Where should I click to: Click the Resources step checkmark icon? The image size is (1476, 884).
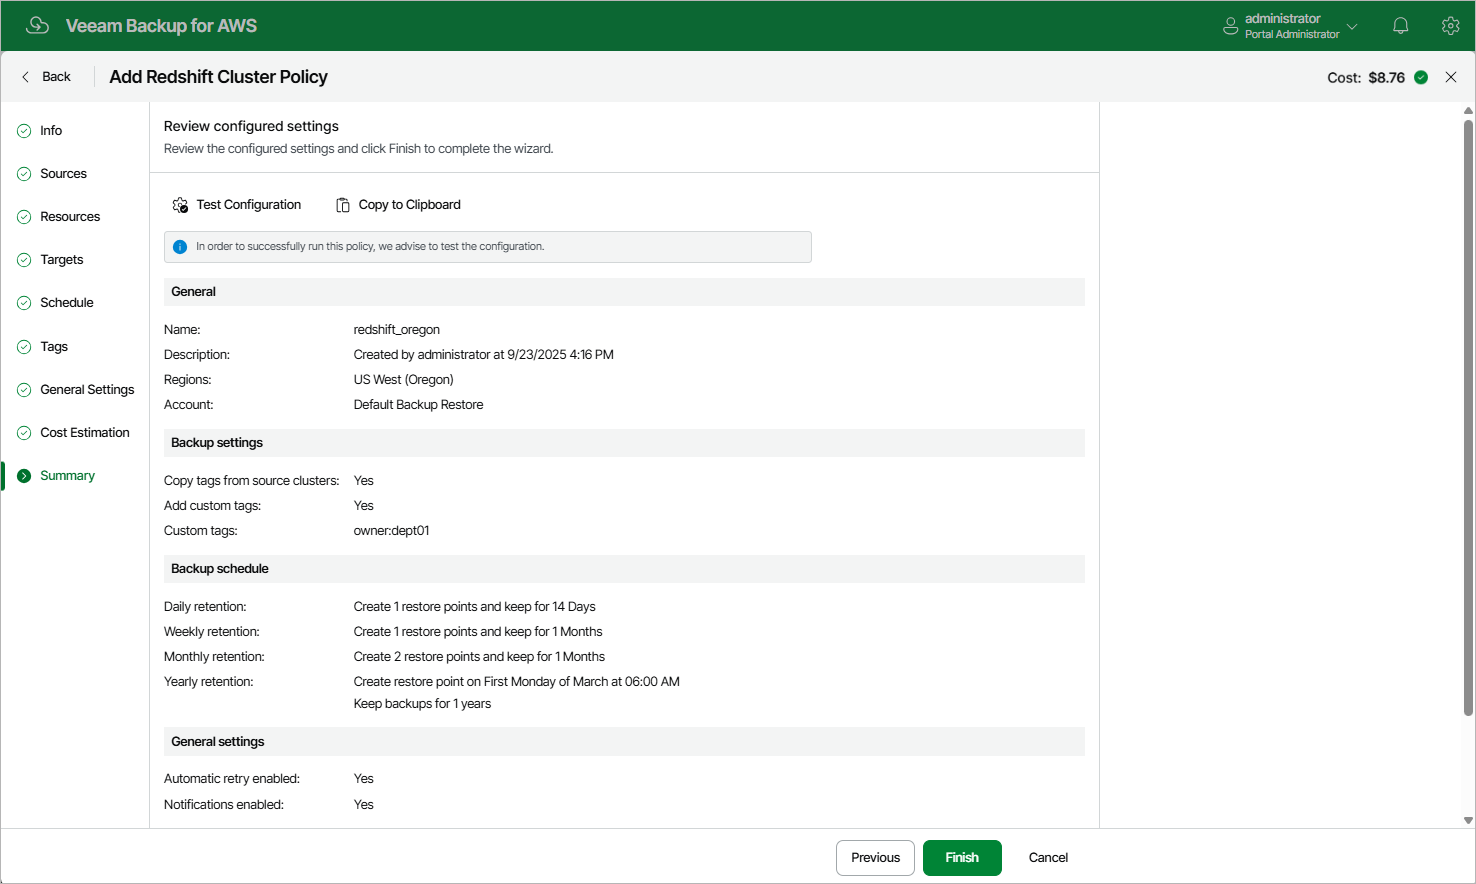(24, 217)
